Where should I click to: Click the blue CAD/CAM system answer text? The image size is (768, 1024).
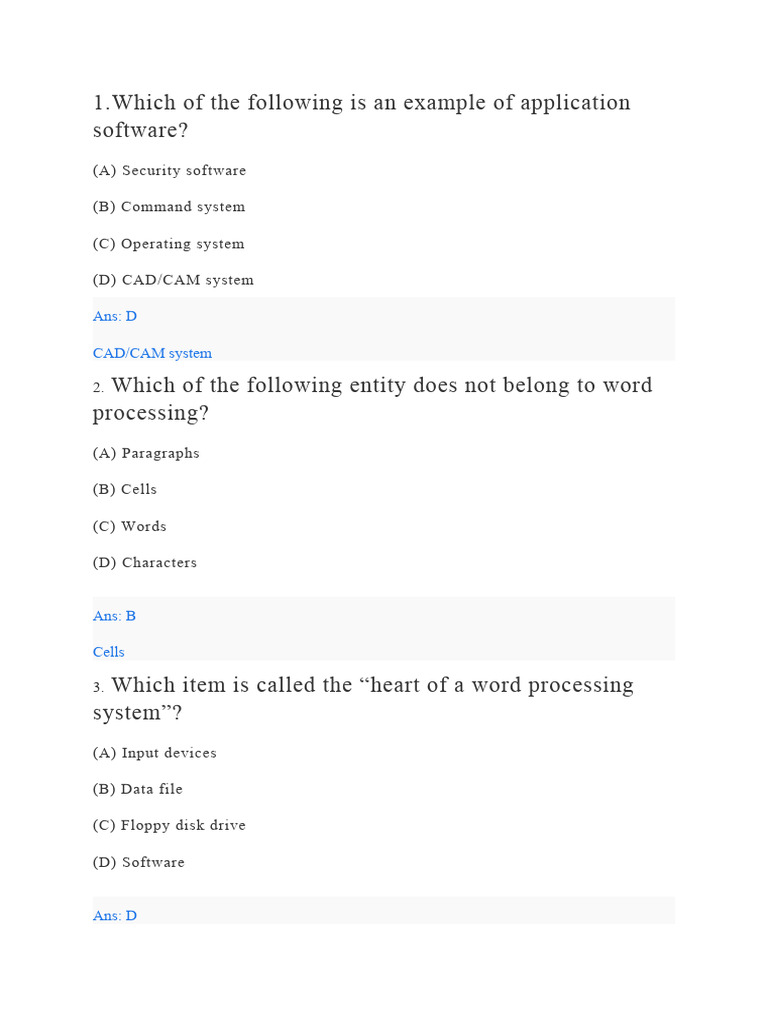pyautogui.click(x=152, y=353)
